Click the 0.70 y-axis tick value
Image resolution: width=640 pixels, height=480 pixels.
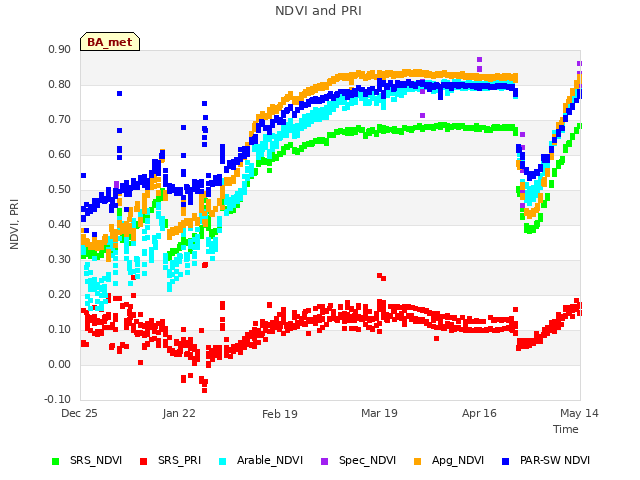pos(60,120)
